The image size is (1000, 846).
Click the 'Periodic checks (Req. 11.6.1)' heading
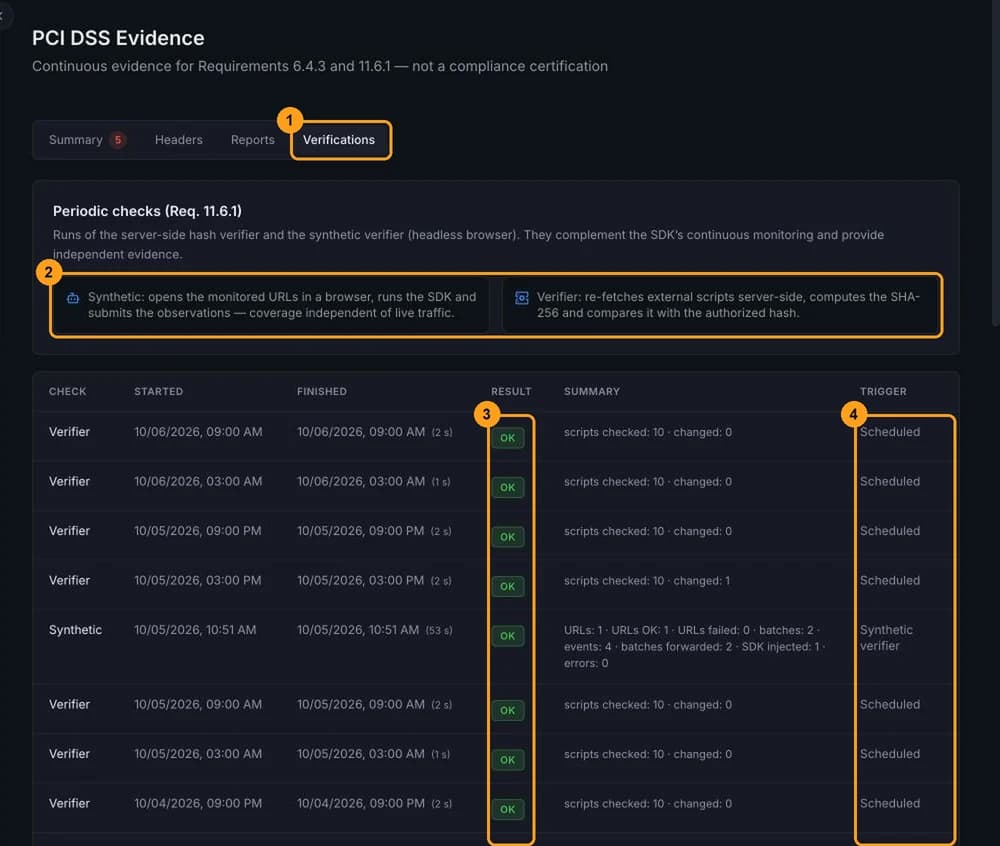147,211
